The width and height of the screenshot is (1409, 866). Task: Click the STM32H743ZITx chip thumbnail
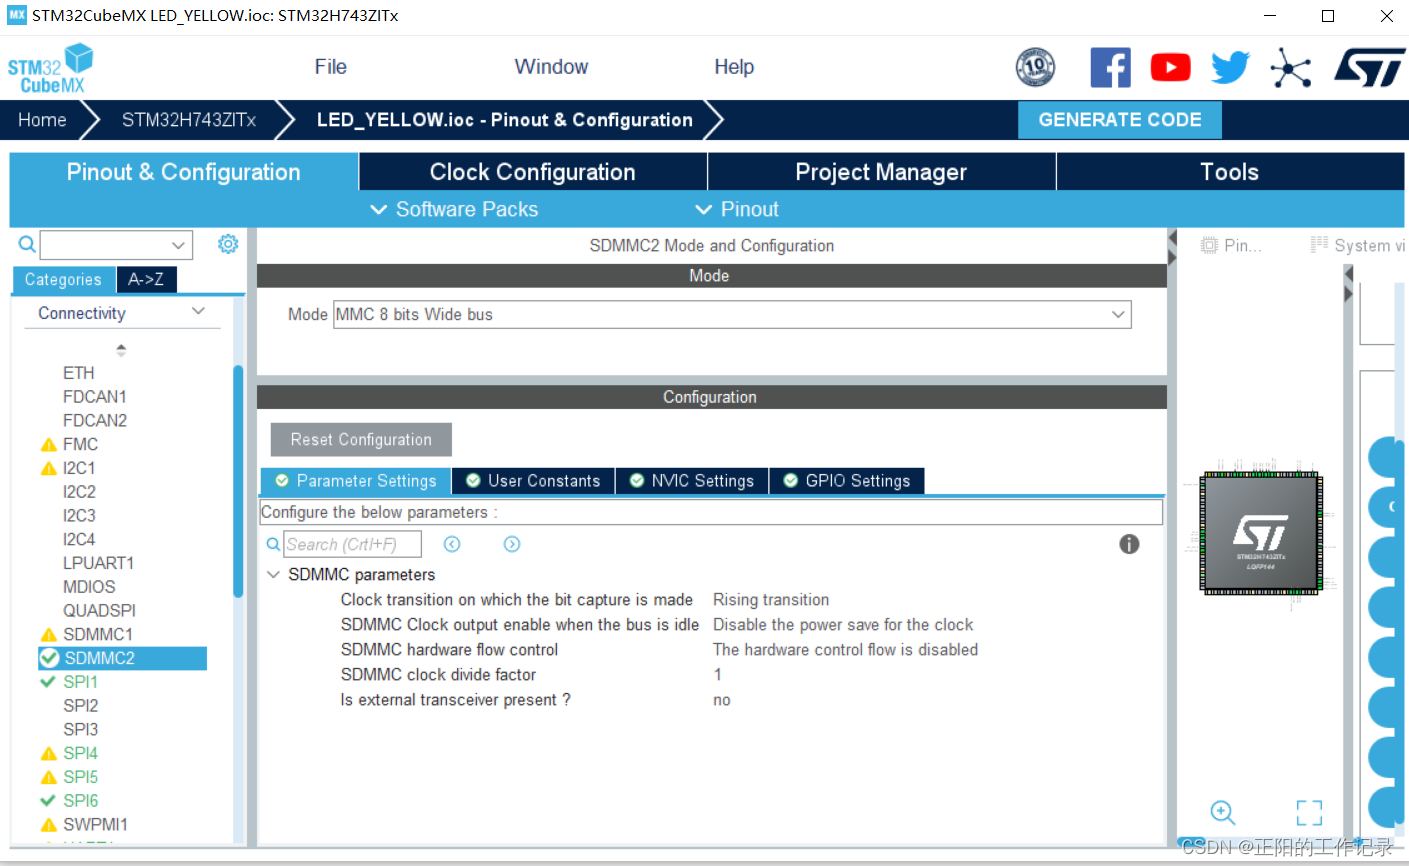point(1260,532)
